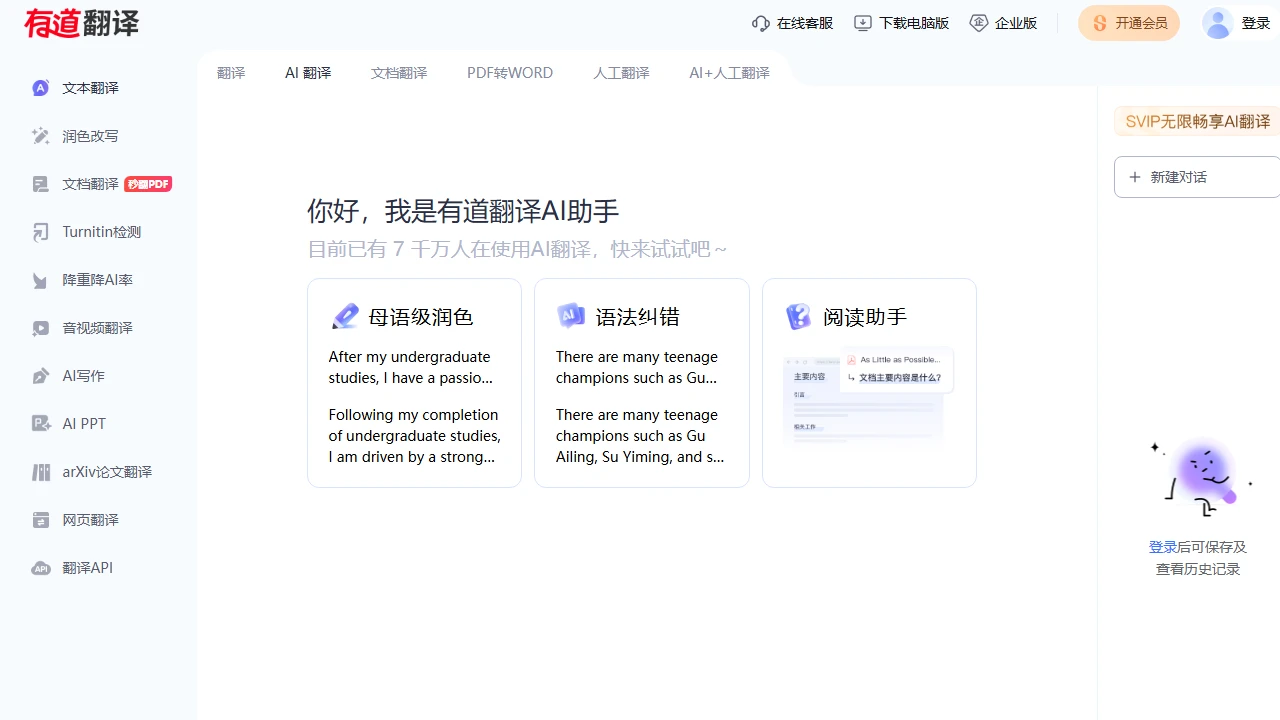Switch to the PDF转WORD tab
Image resolution: width=1280 pixels, height=720 pixels.
pos(510,73)
